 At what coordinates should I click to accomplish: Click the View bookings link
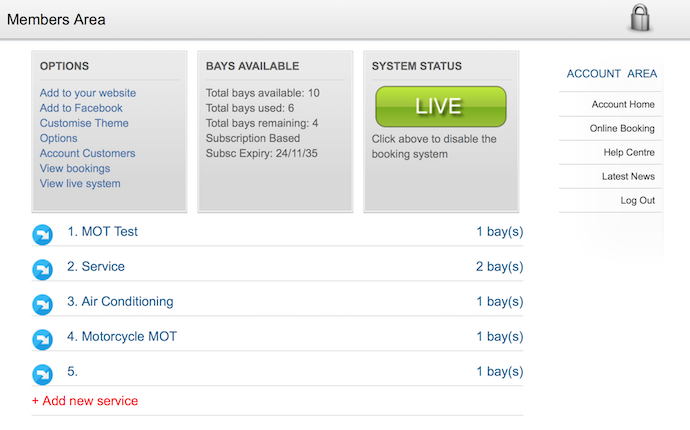tap(75, 168)
